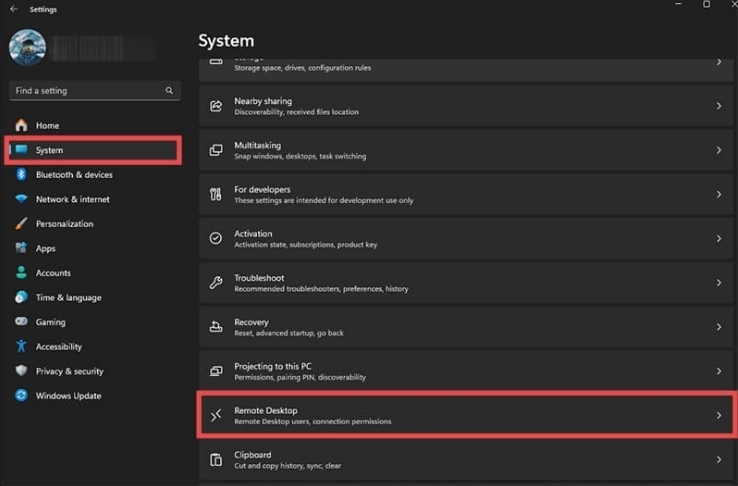
Task: Click "Snap windows, desktops, task switching" text
Action: pyautogui.click(x=300, y=156)
